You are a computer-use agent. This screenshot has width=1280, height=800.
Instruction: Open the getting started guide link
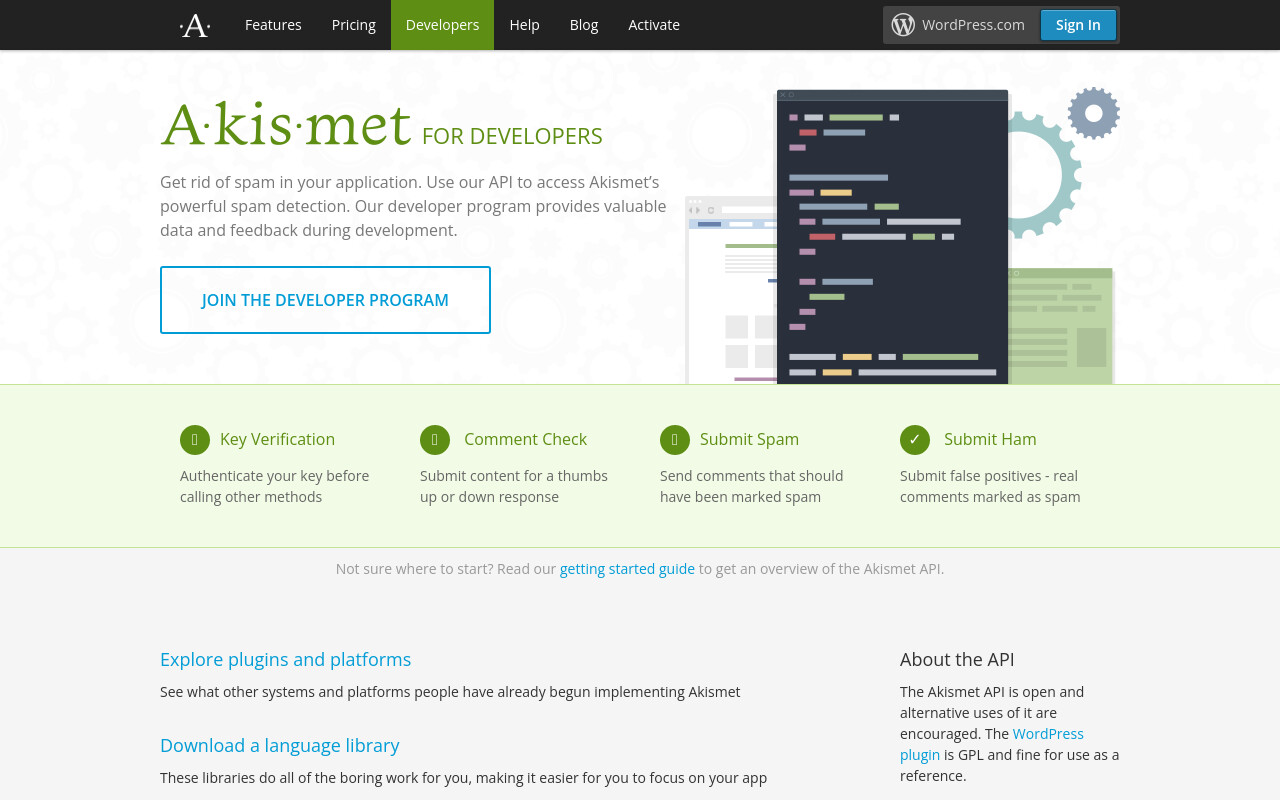tap(627, 569)
